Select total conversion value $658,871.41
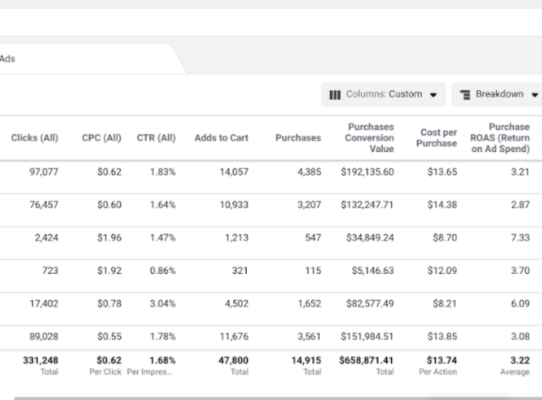 pos(366,360)
